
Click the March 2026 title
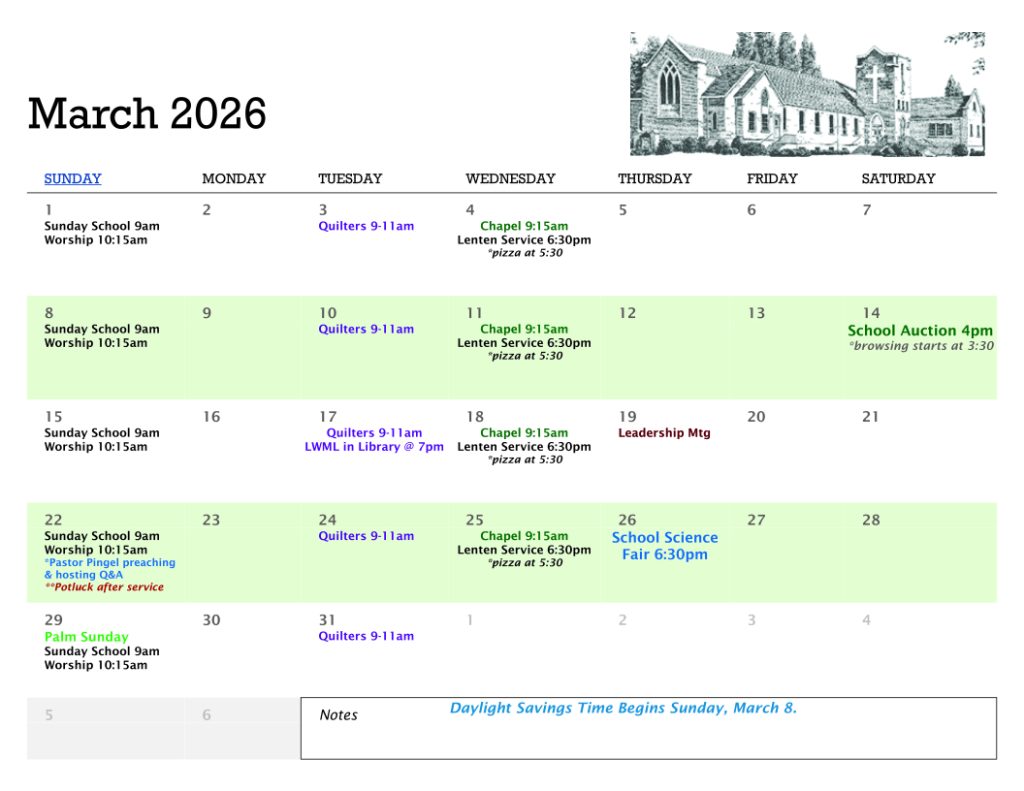tap(147, 114)
